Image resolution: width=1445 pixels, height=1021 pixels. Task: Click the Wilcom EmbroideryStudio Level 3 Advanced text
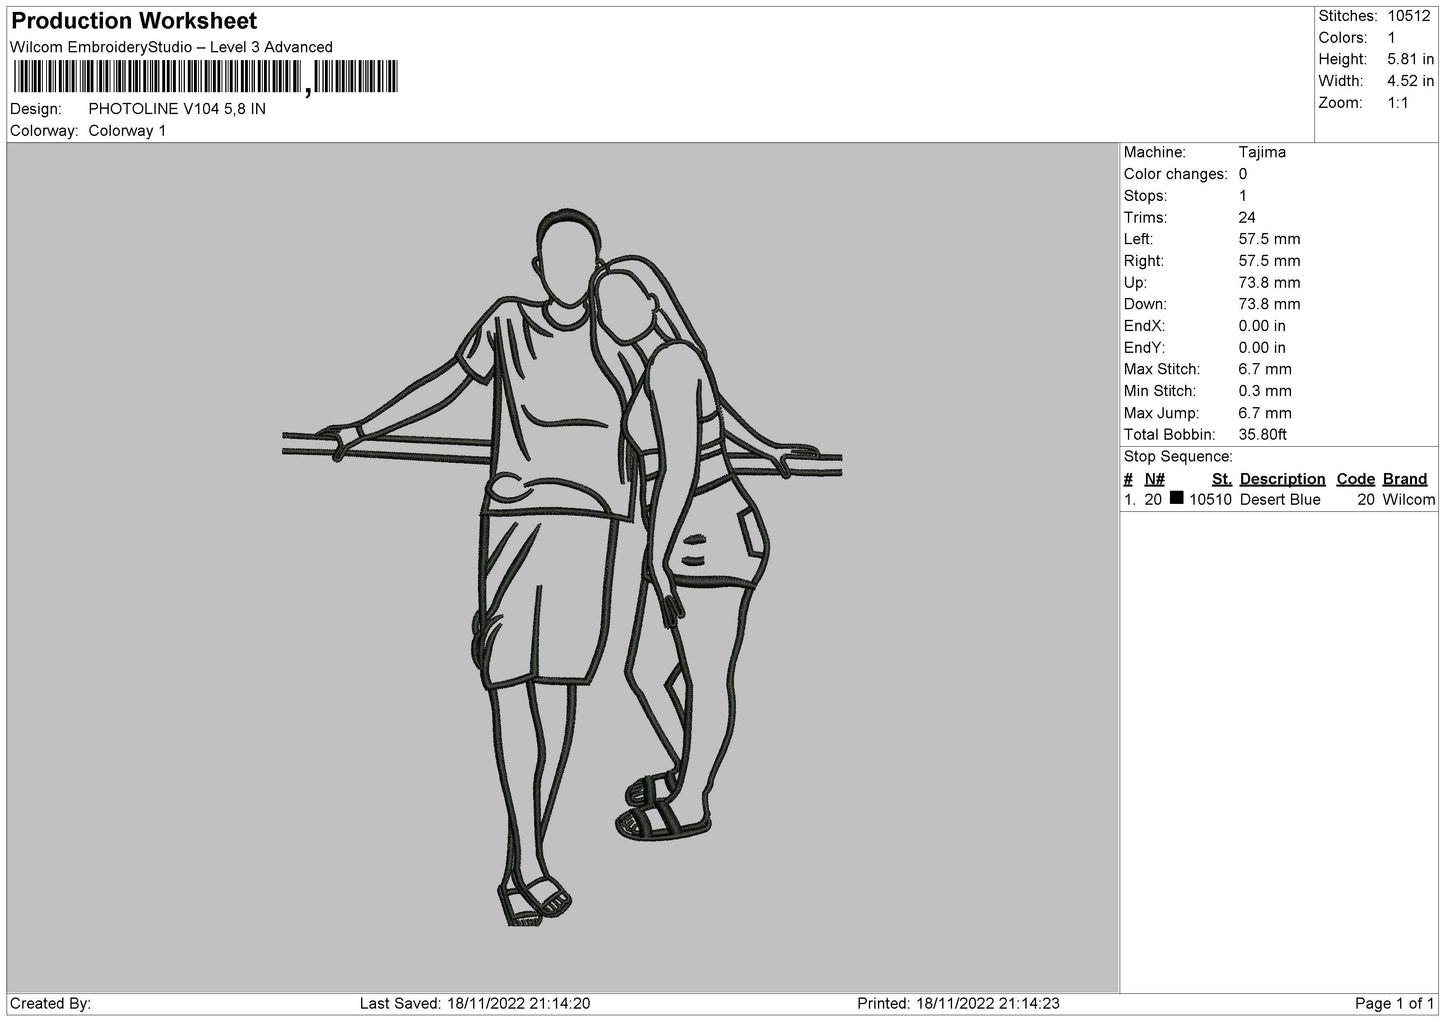[171, 47]
